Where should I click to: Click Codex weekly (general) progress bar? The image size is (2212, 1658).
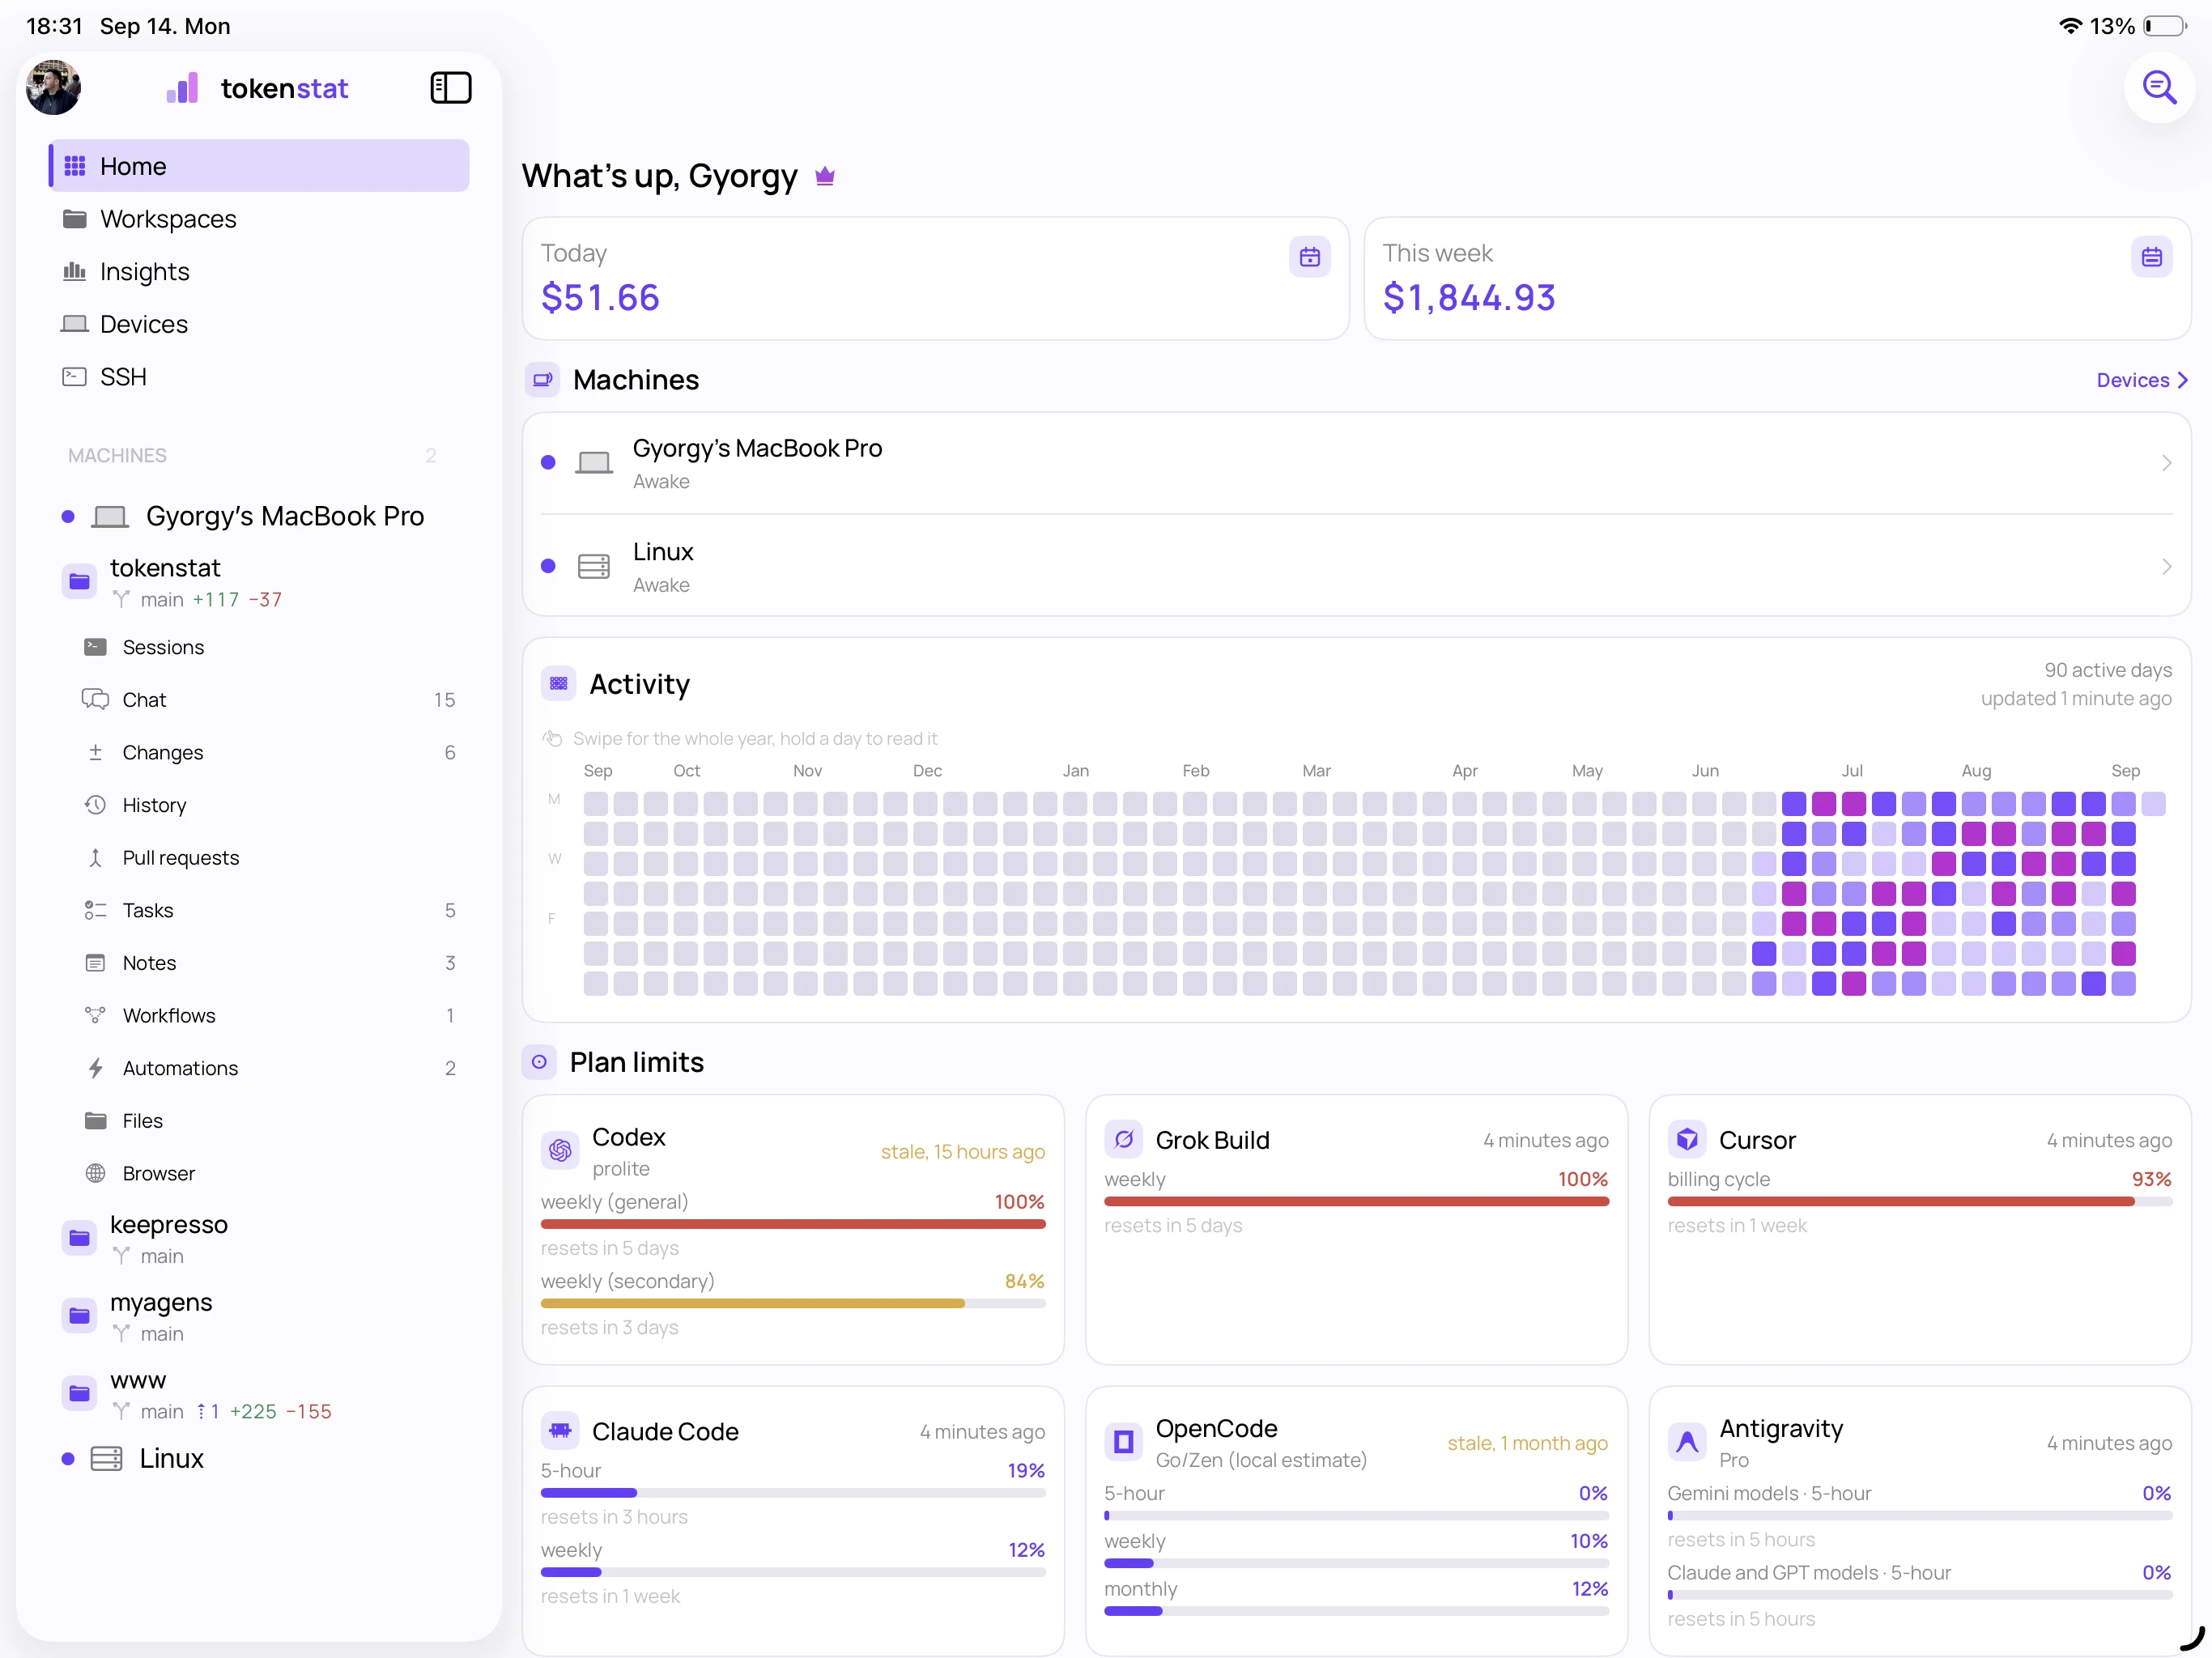click(793, 1224)
